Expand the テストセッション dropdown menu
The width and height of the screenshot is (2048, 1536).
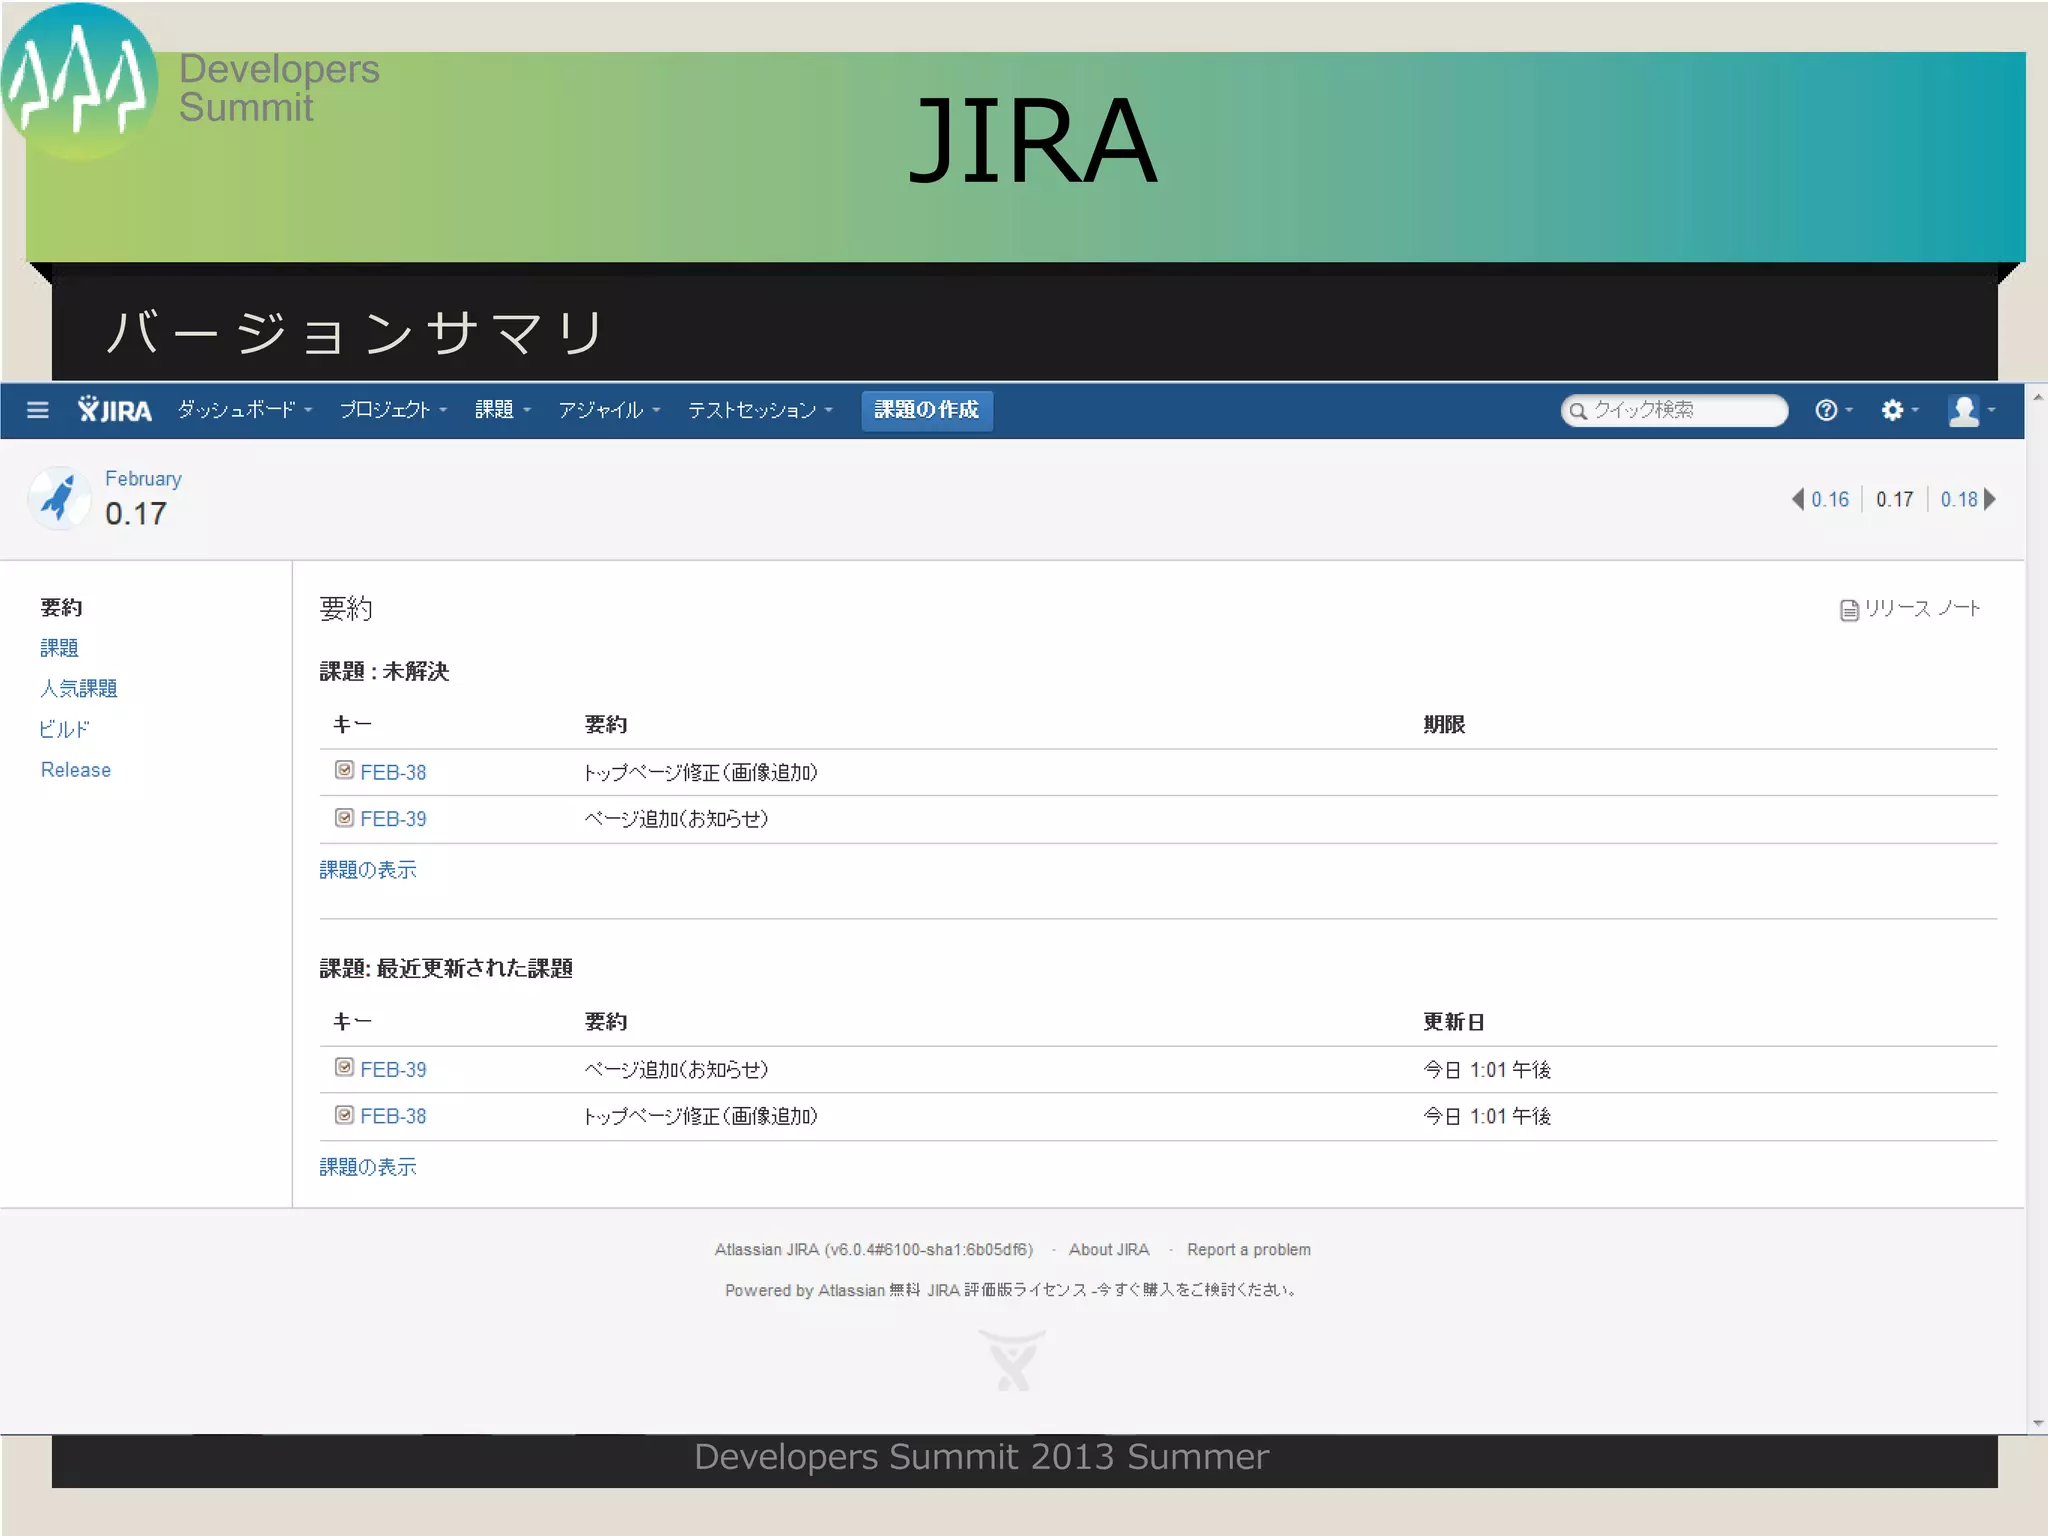coord(760,410)
